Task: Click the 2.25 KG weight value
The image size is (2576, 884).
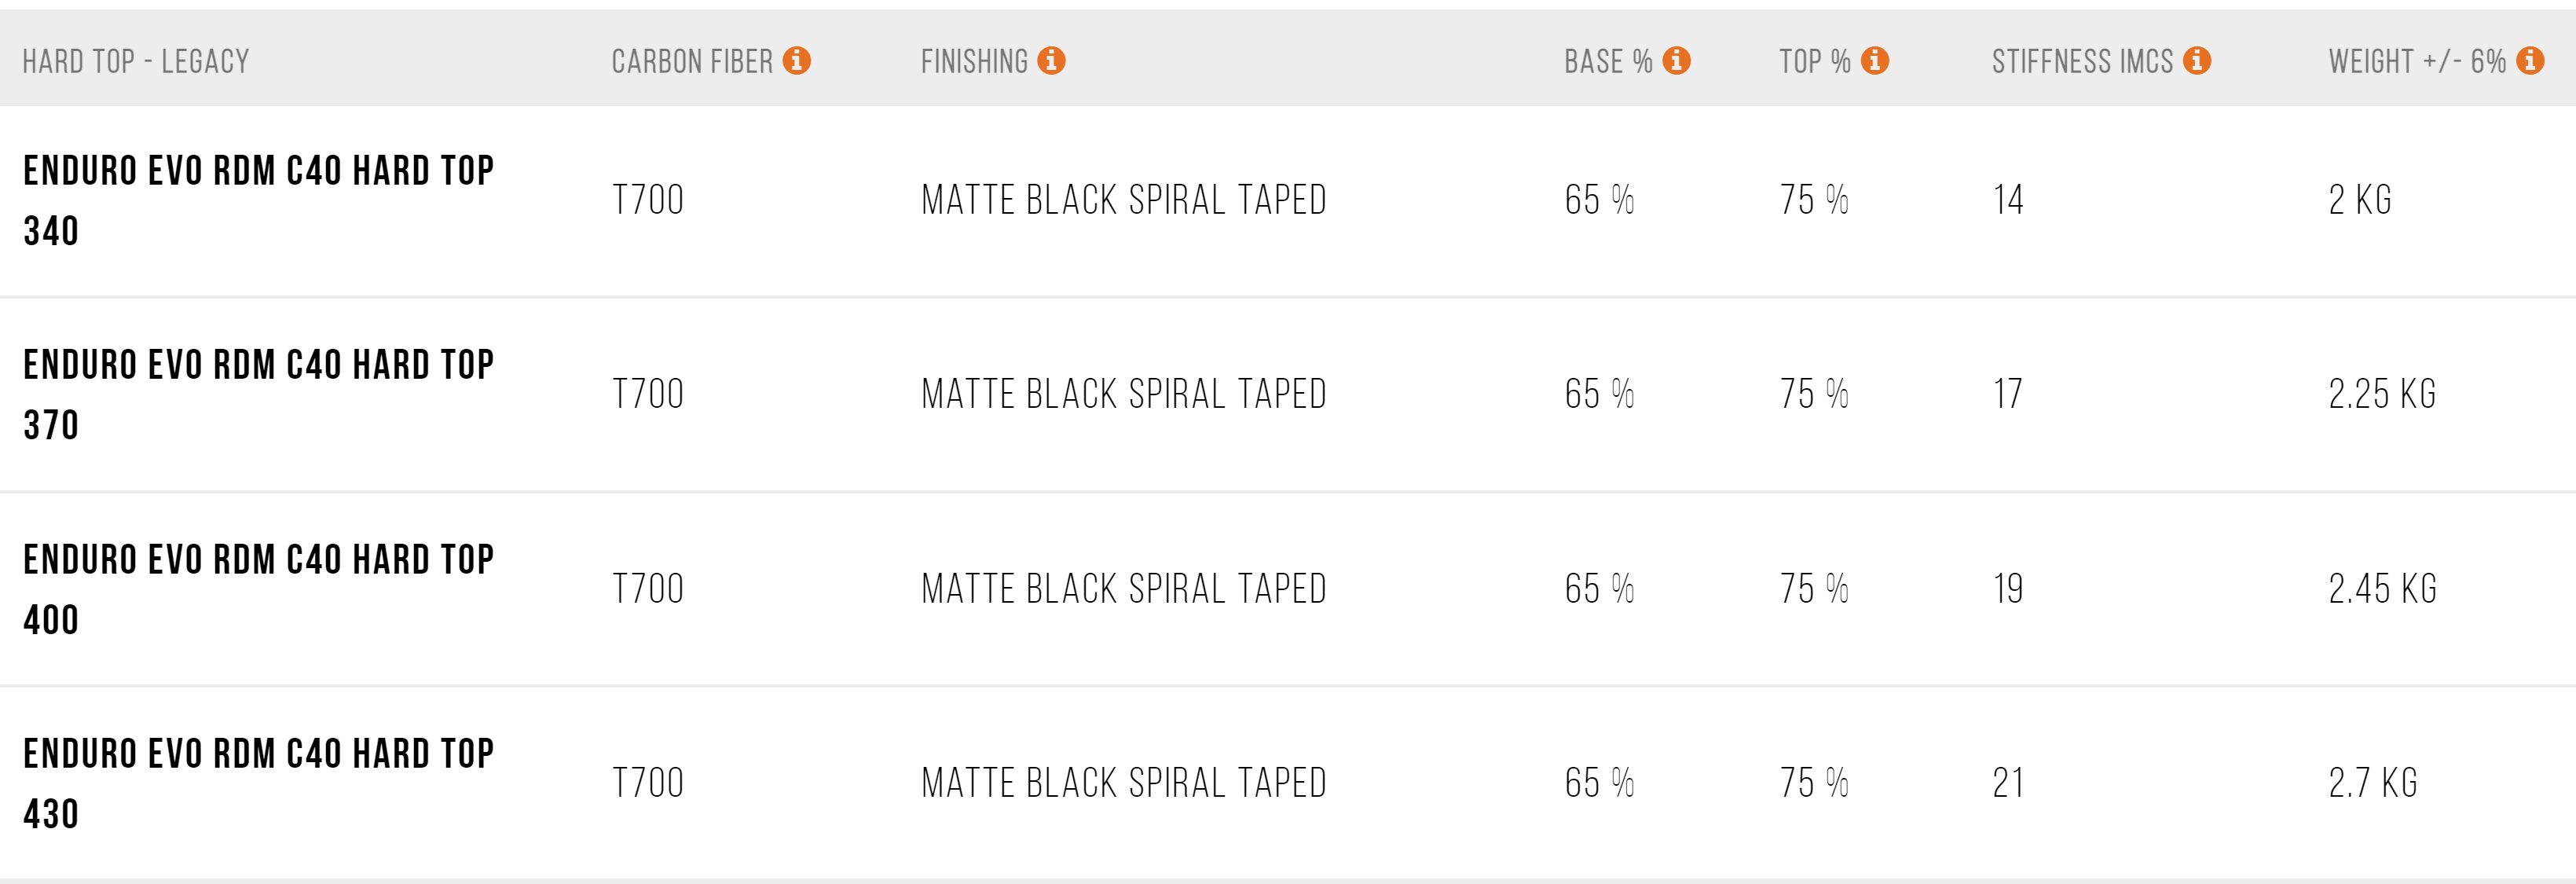Action: click(2382, 394)
